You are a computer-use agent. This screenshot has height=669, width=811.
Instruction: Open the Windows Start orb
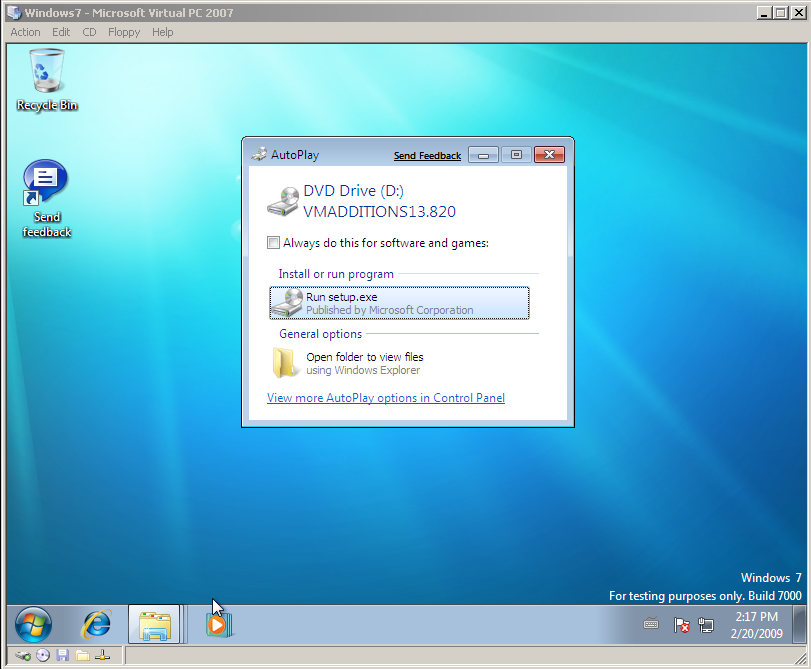(x=34, y=625)
